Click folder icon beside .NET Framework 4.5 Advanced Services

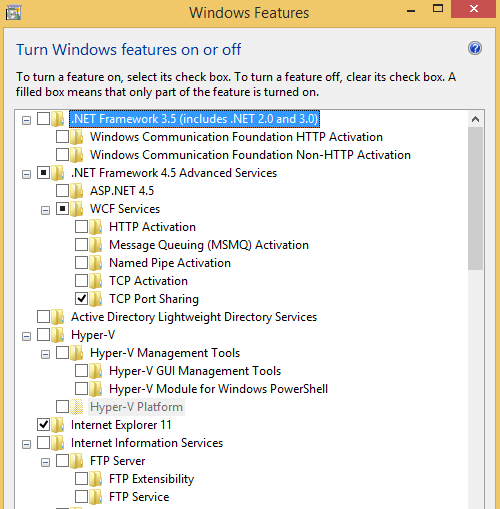click(58, 173)
